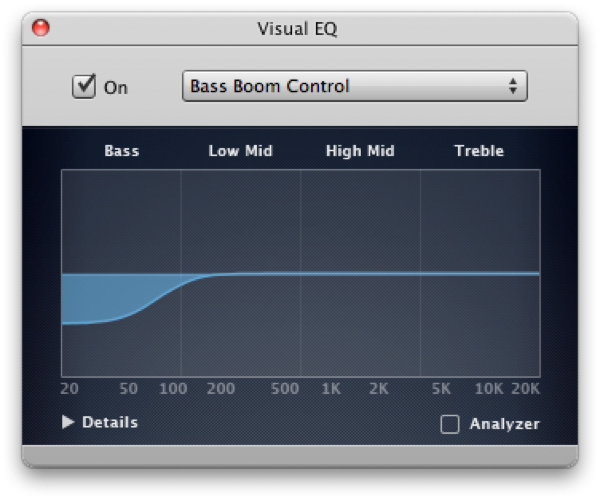Click the 1K frequency label
The width and height of the screenshot is (600, 499).
click(331, 389)
